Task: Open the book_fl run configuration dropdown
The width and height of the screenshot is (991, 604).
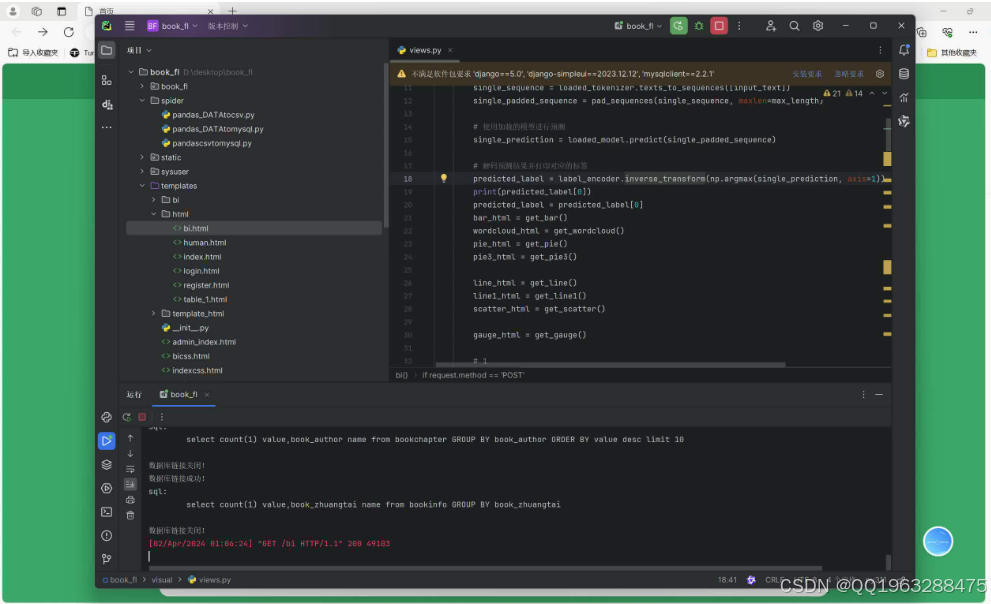Action: 638,26
